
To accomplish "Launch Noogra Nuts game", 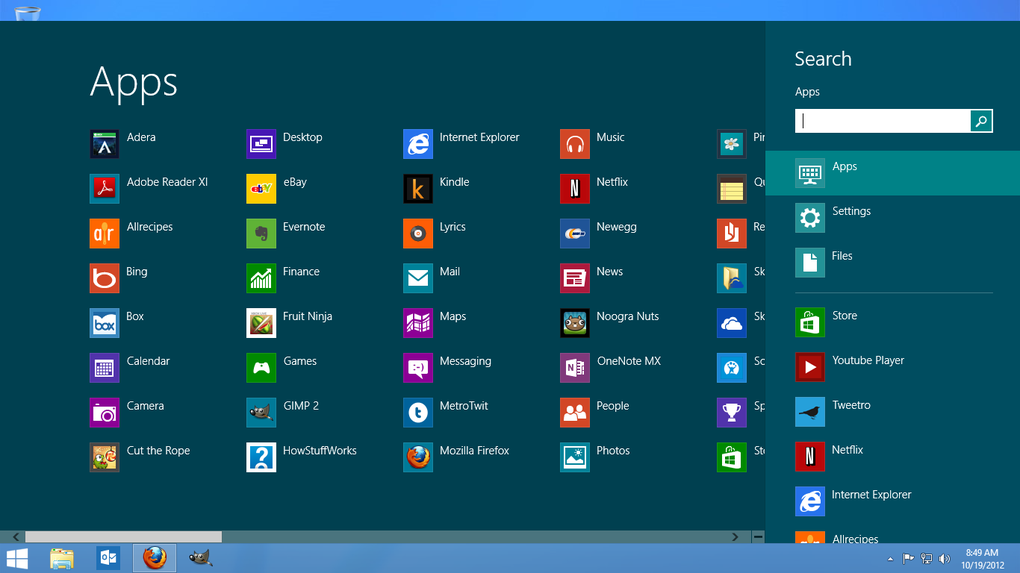I will 574,323.
